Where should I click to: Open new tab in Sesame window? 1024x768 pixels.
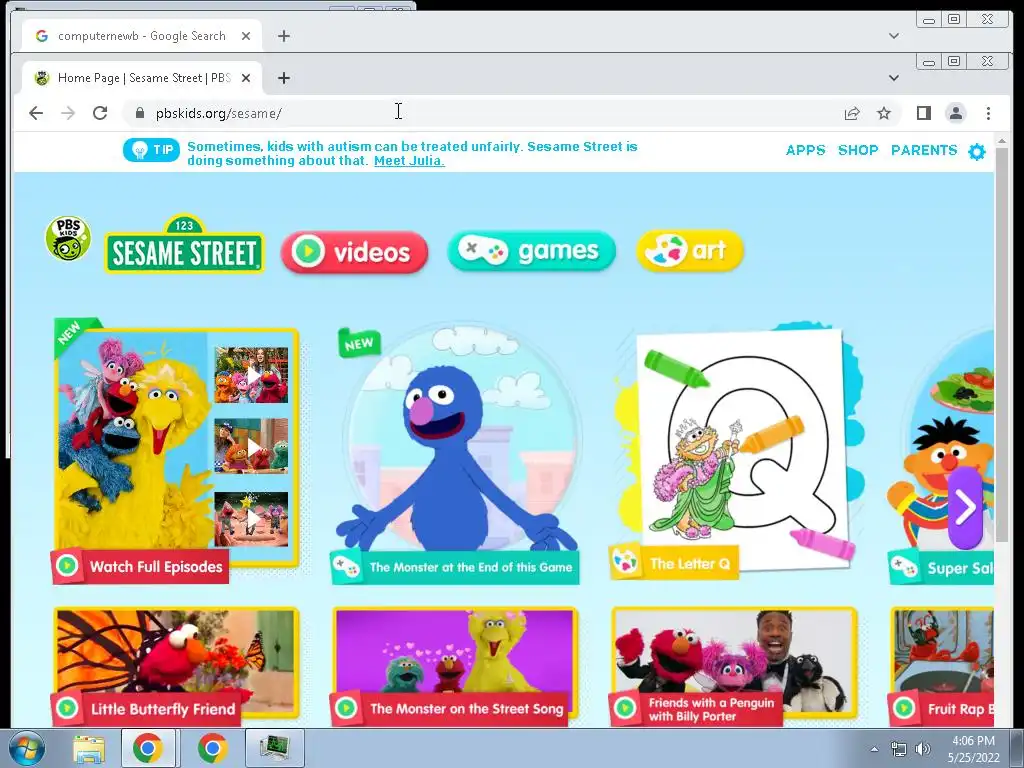(283, 78)
